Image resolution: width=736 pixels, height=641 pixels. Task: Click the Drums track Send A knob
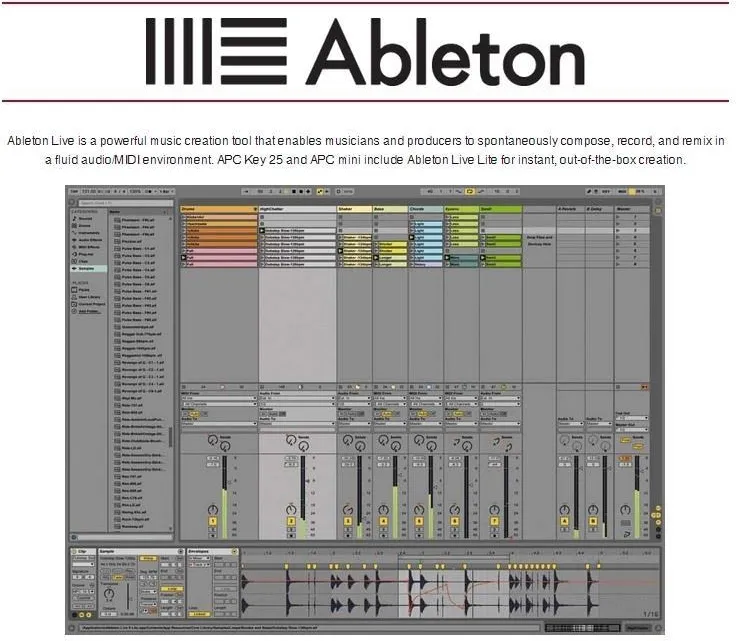click(x=213, y=440)
